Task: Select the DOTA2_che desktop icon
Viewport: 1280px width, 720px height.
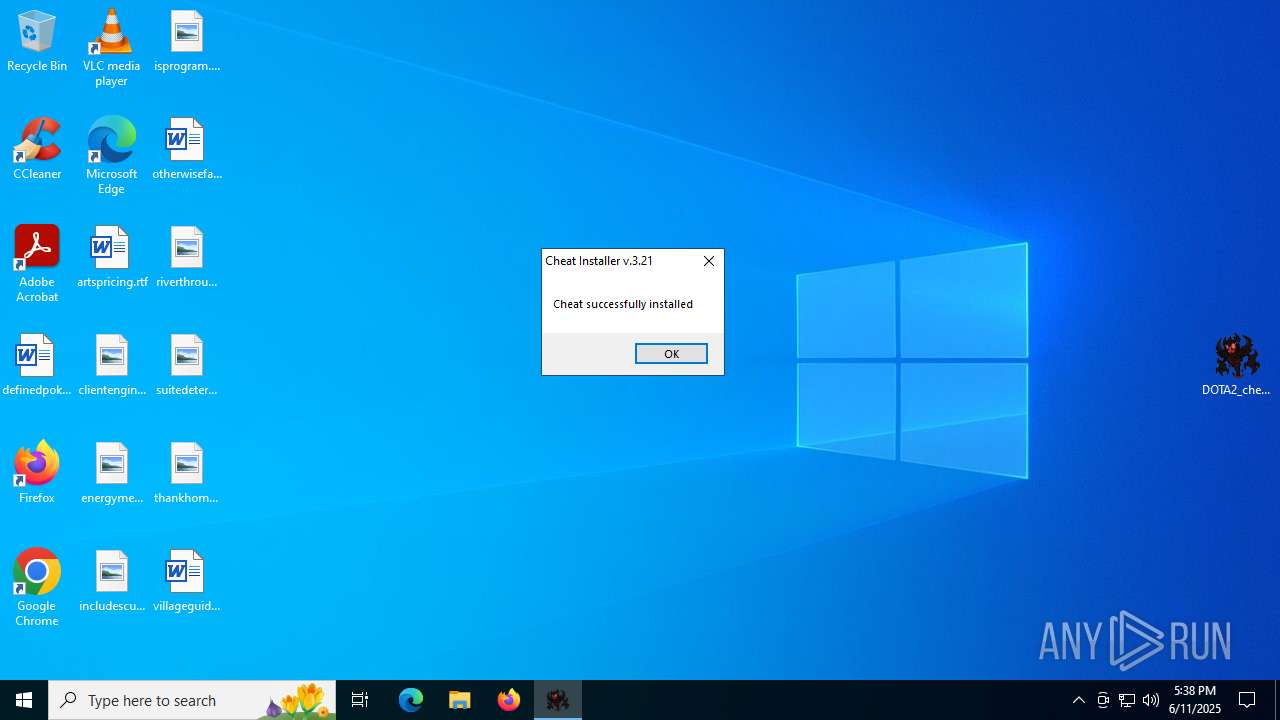Action: point(1236,366)
